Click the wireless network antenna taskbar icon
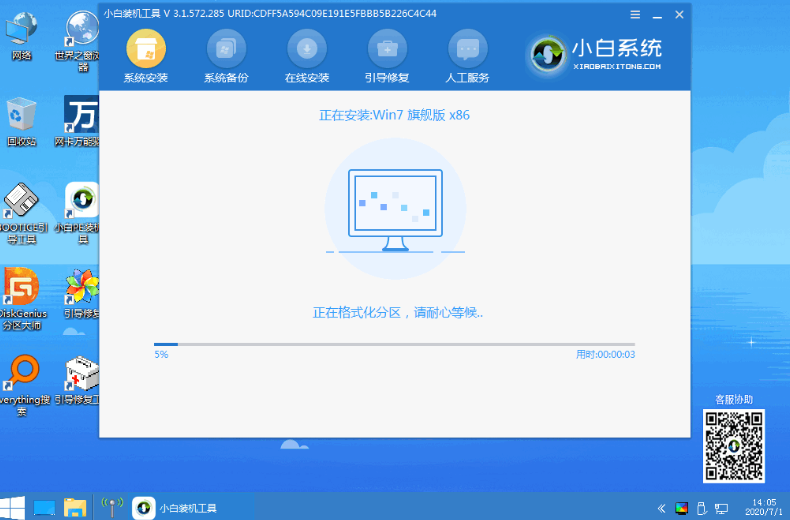Viewport: 790px width, 520px height. point(112,507)
